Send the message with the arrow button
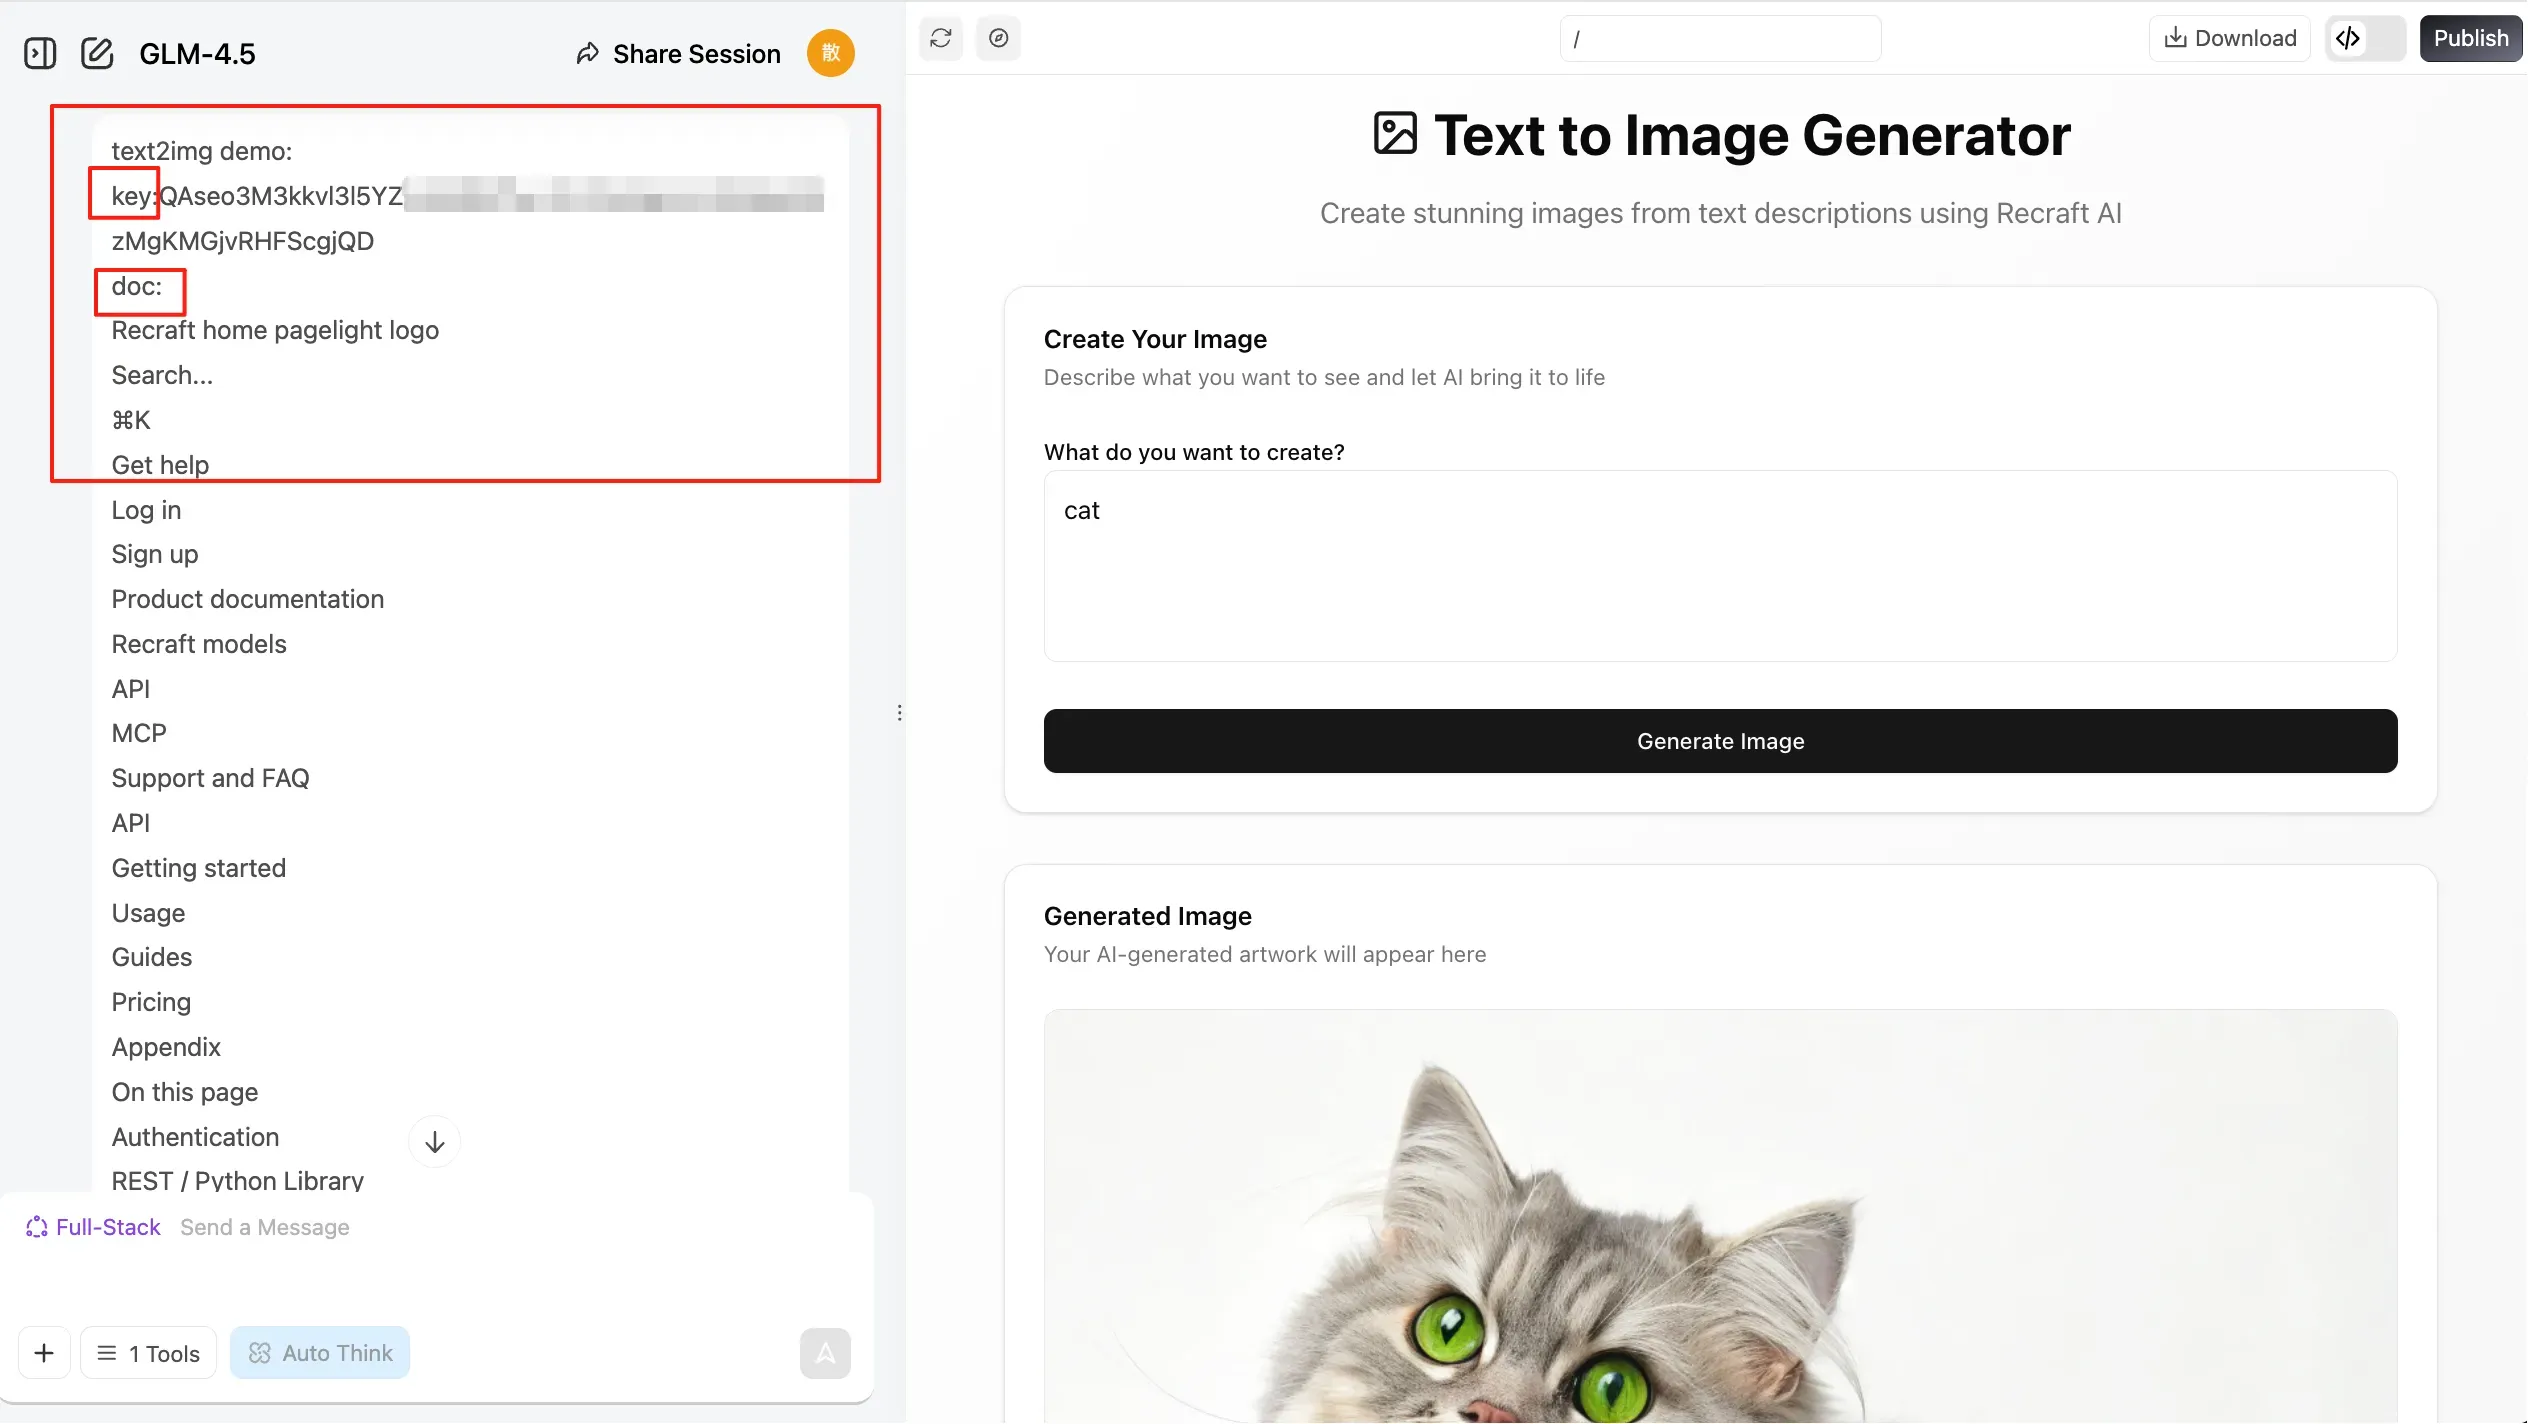Screen dimensions: 2528x1424 [825, 1353]
